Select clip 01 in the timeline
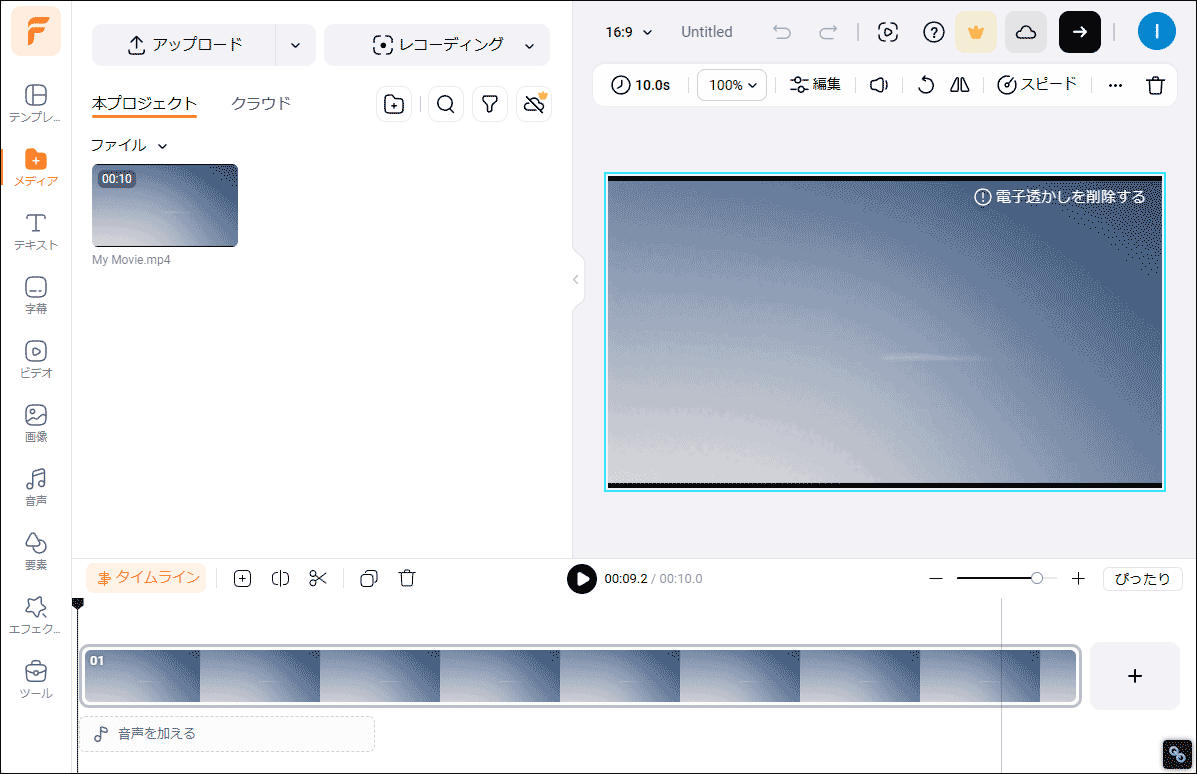The width and height of the screenshot is (1197, 774). pos(580,676)
